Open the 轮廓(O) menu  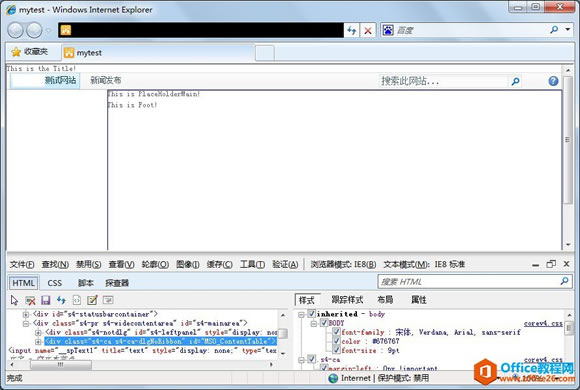pos(155,264)
